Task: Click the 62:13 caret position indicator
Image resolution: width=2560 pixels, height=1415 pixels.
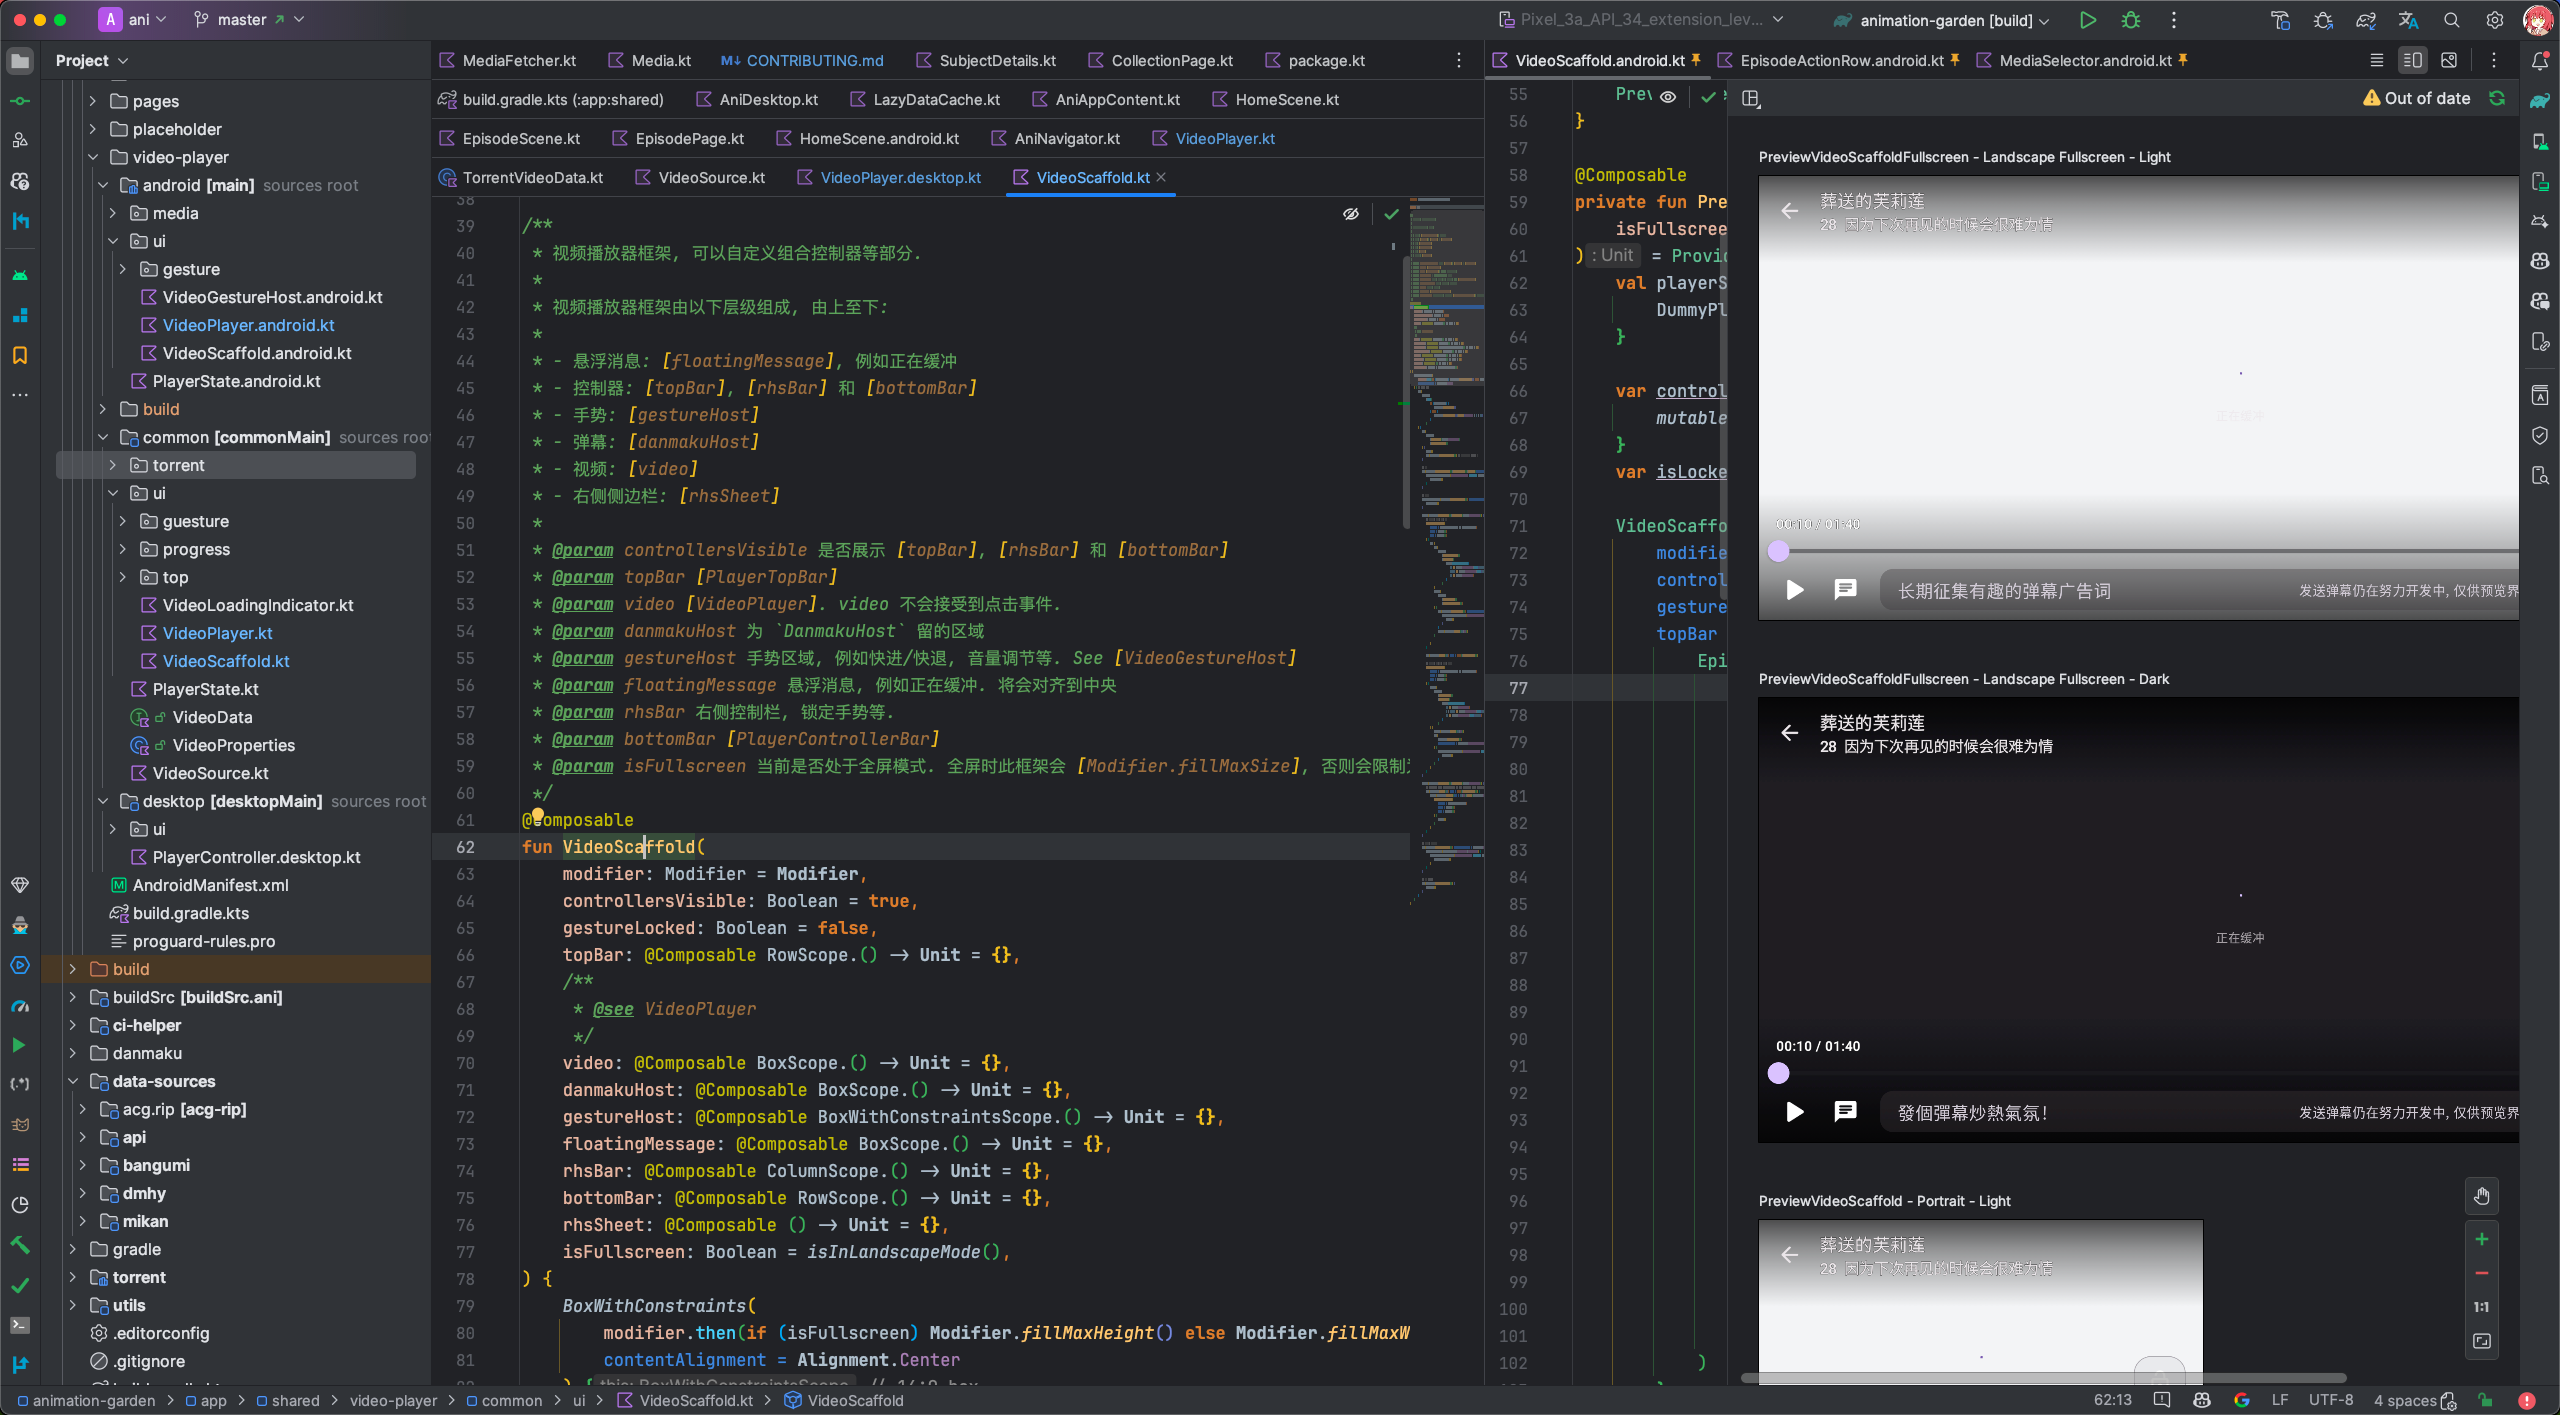Action: 2112,1400
